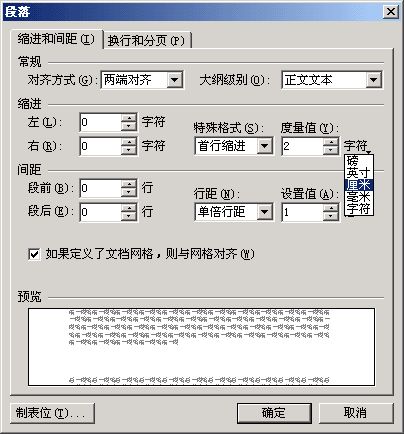Switch to the 换行和分页 tab

(147, 41)
